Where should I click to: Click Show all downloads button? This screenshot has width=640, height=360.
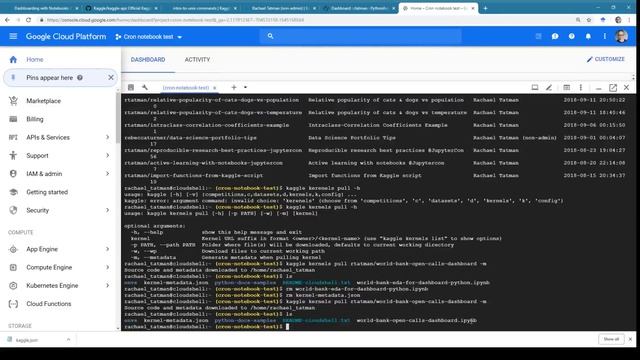(x=611, y=339)
